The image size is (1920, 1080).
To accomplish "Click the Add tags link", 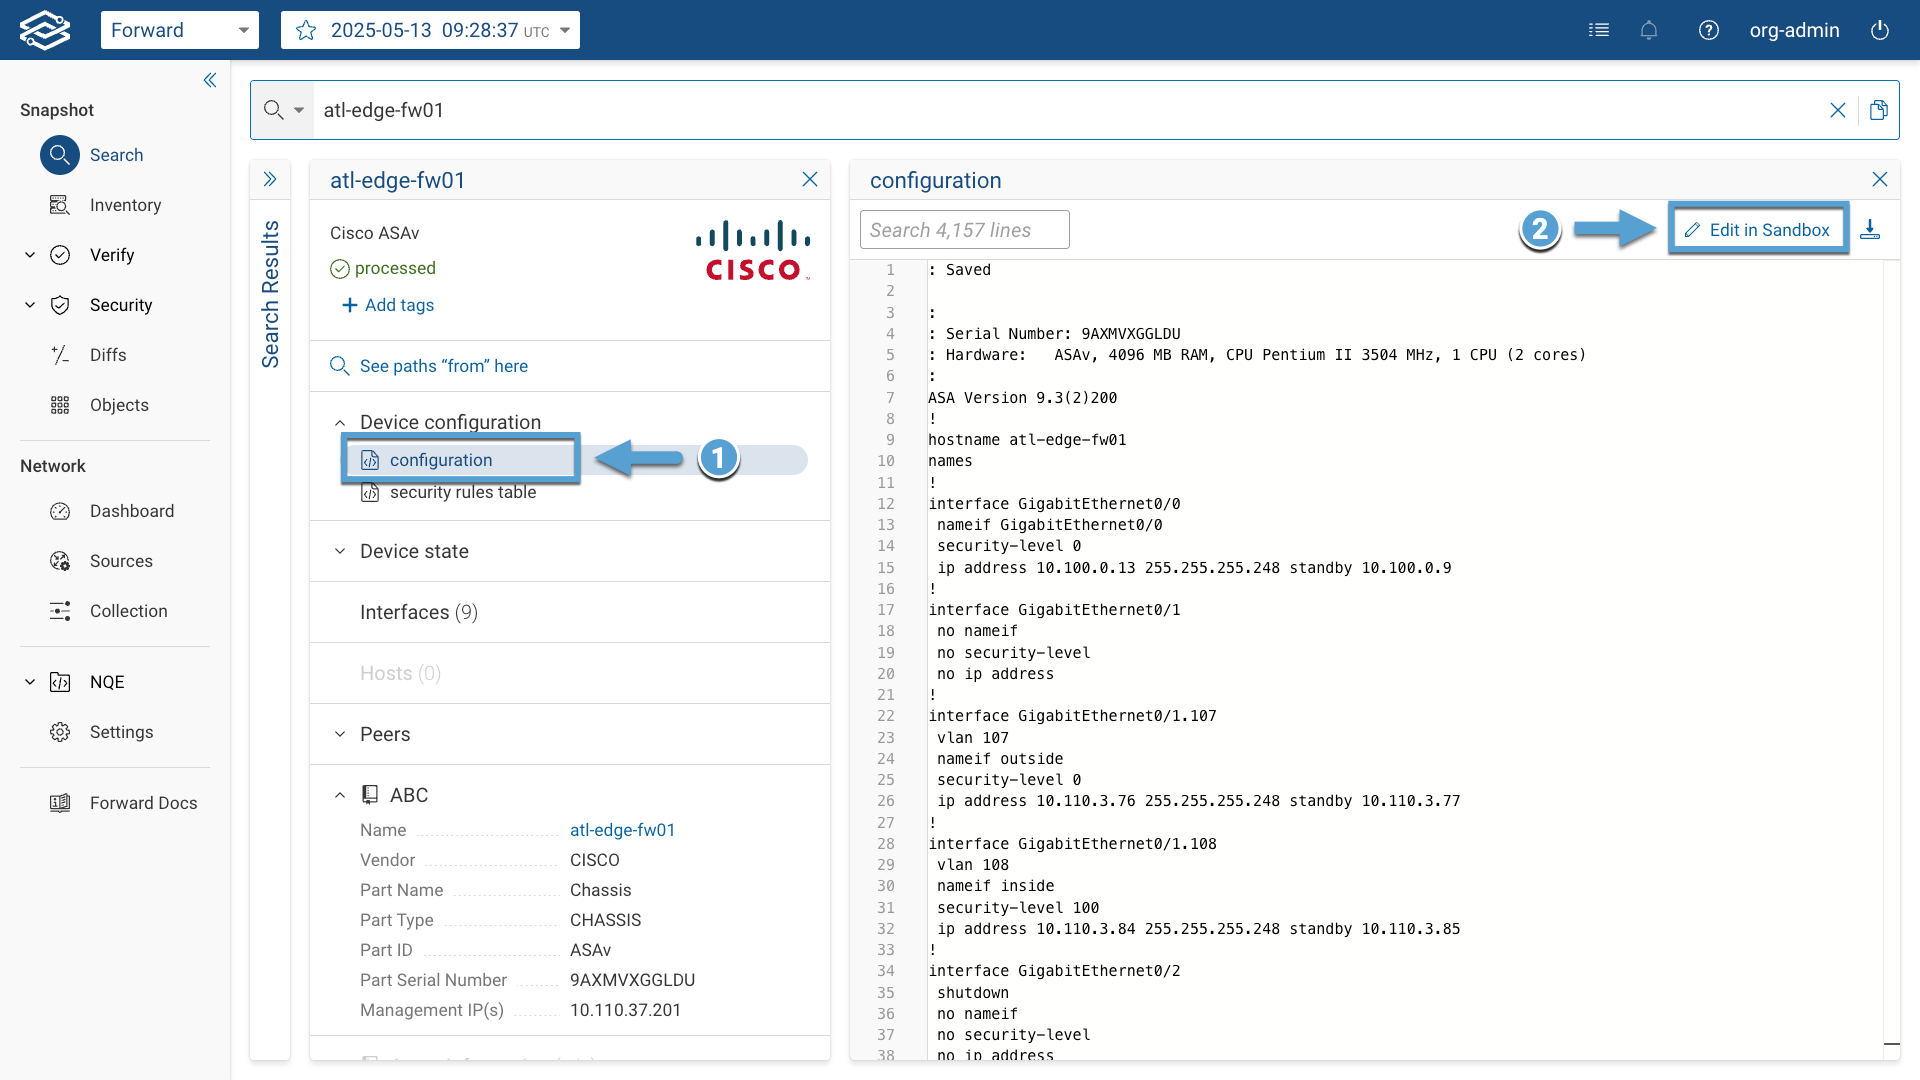I will point(388,305).
